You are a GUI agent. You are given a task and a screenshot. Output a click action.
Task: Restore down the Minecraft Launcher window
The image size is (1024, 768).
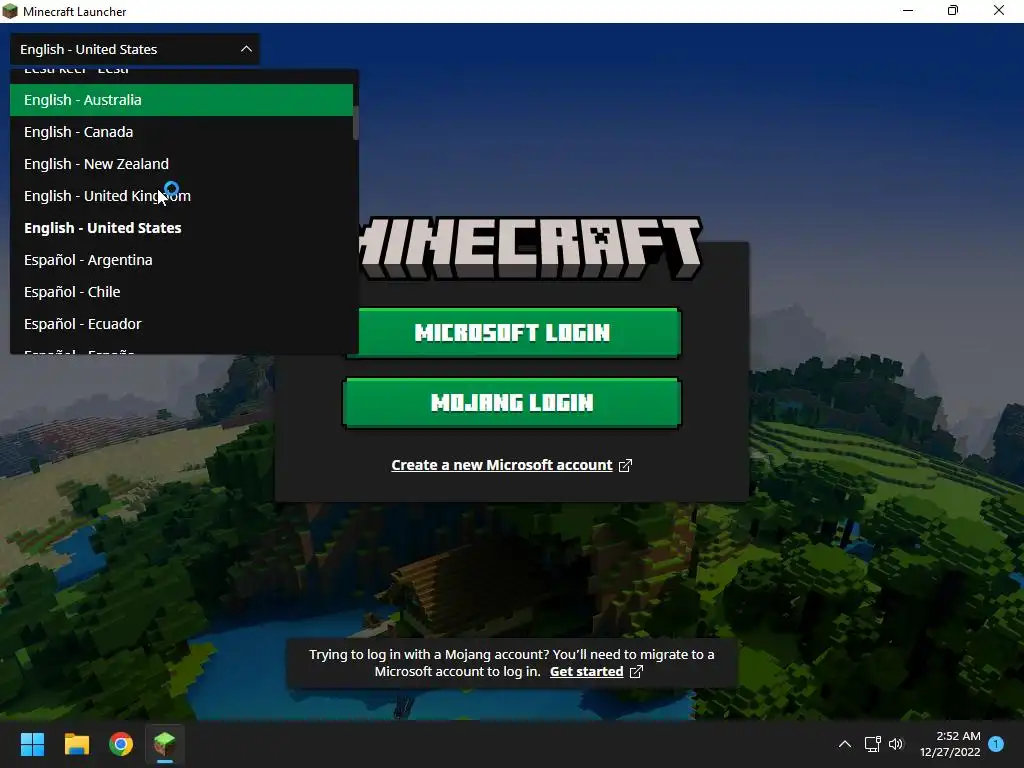[953, 10]
